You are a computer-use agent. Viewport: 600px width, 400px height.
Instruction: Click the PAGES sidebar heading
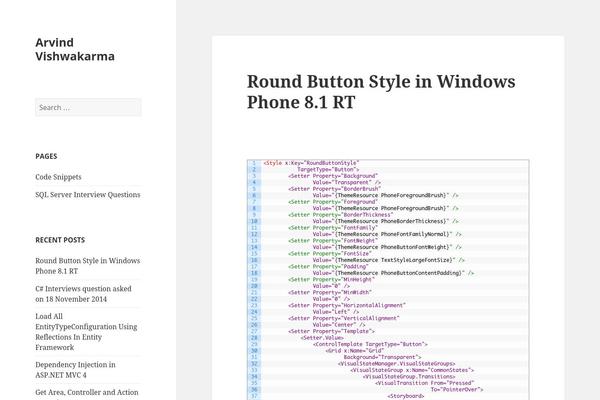click(46, 156)
